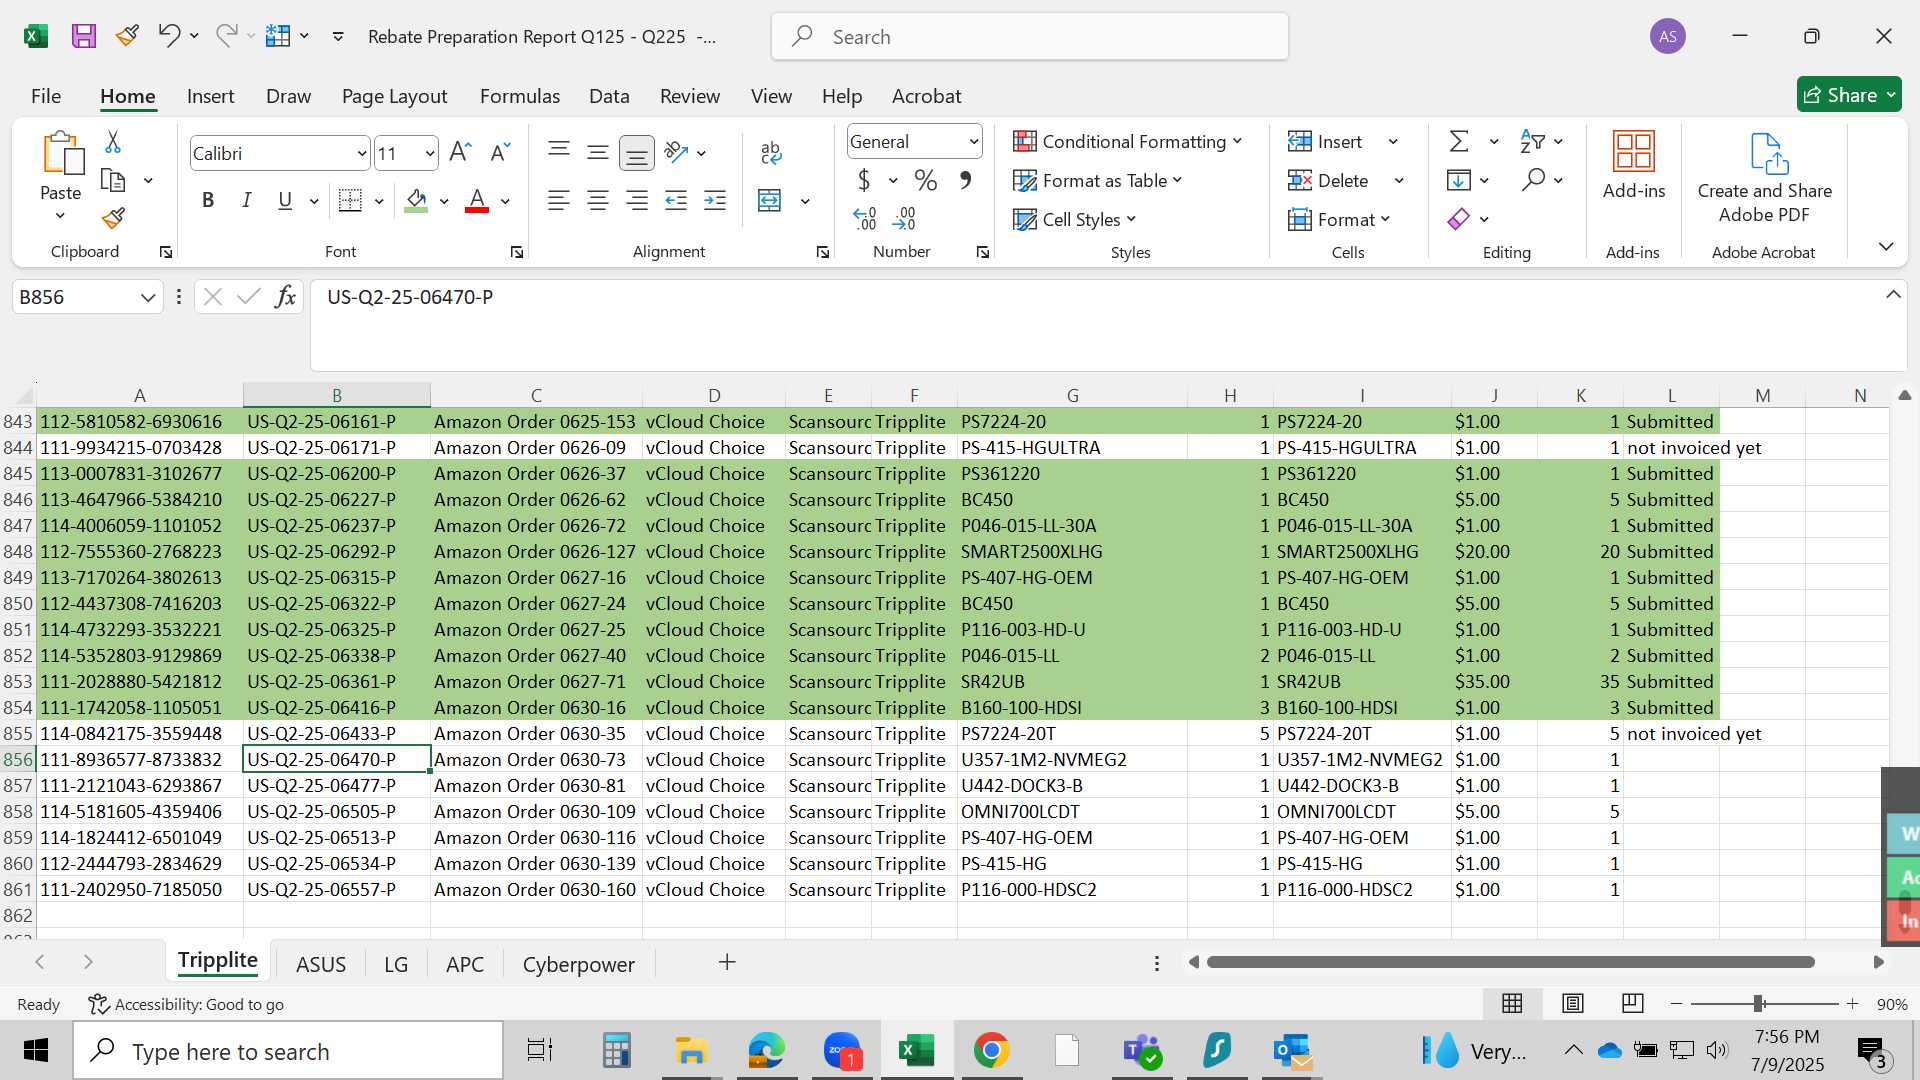Decrease decimal places
Screen dimensions: 1920x1080
tap(904, 219)
